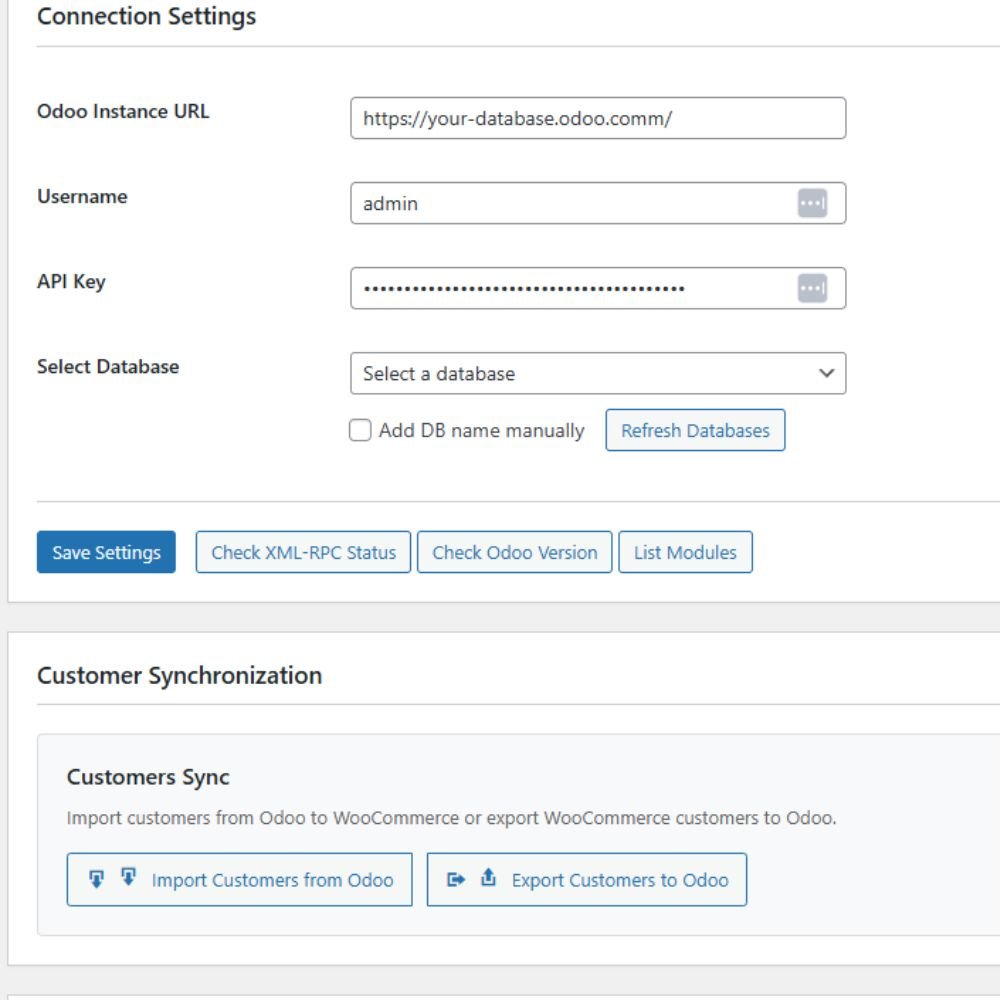Click the 'Add DB name manually' label text
The image size is (1000, 1000).
coord(481,431)
